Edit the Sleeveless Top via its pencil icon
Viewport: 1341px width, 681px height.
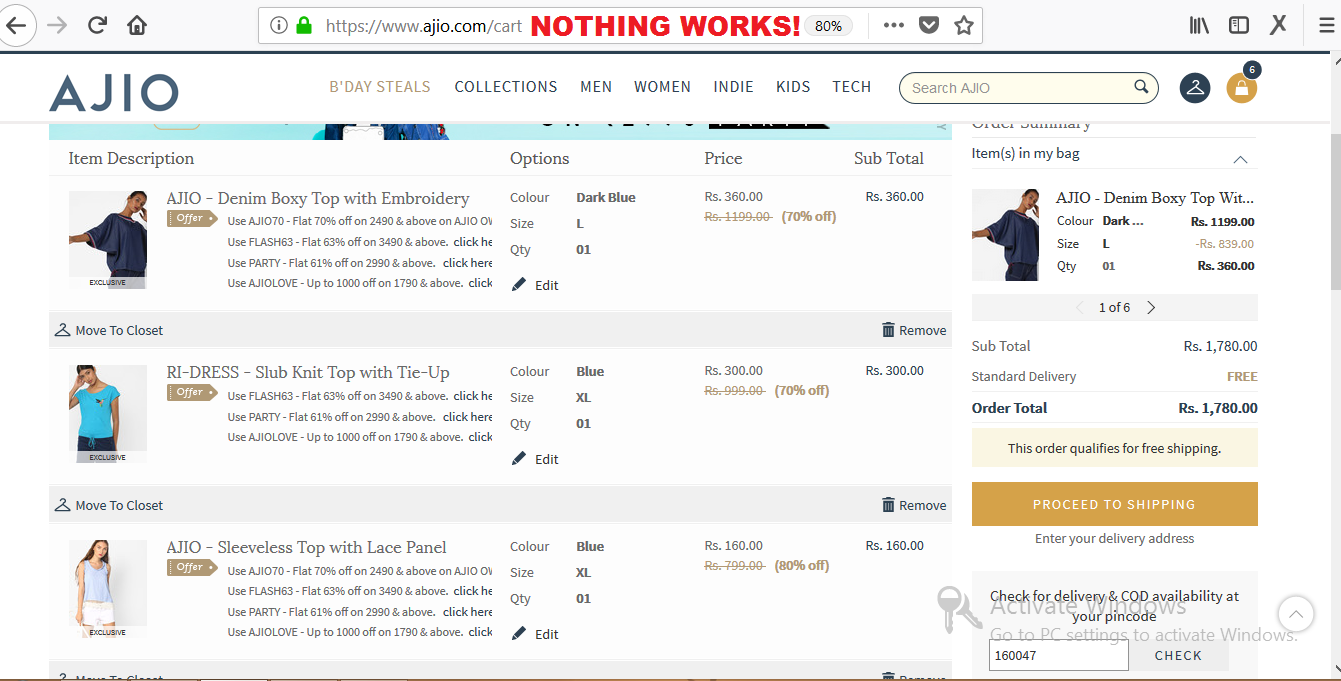518,633
